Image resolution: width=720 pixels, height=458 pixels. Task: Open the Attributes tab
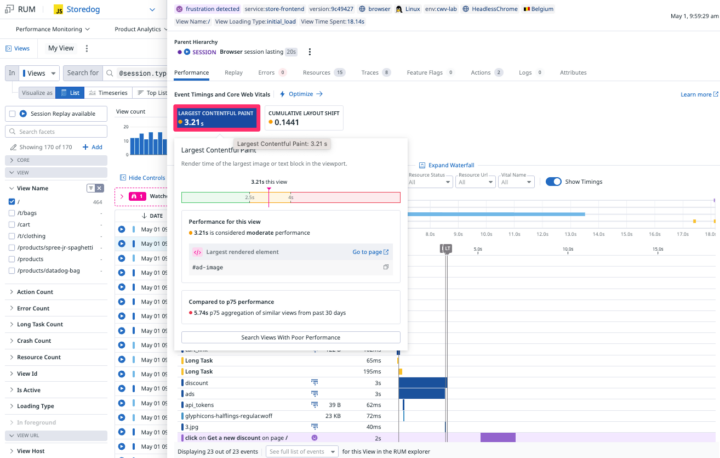click(x=573, y=73)
